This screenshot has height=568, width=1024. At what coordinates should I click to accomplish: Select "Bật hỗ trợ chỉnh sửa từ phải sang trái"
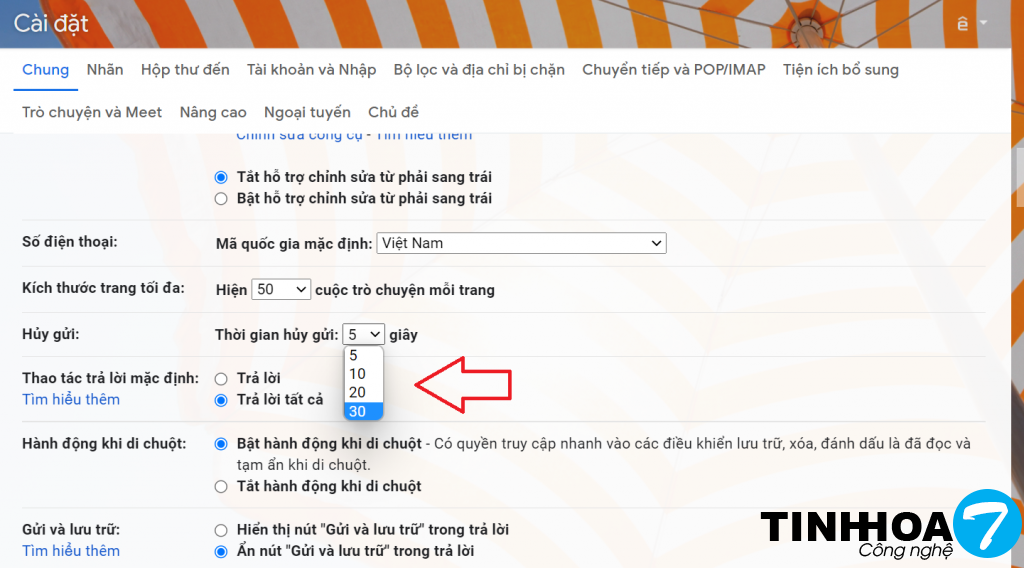[x=221, y=198]
